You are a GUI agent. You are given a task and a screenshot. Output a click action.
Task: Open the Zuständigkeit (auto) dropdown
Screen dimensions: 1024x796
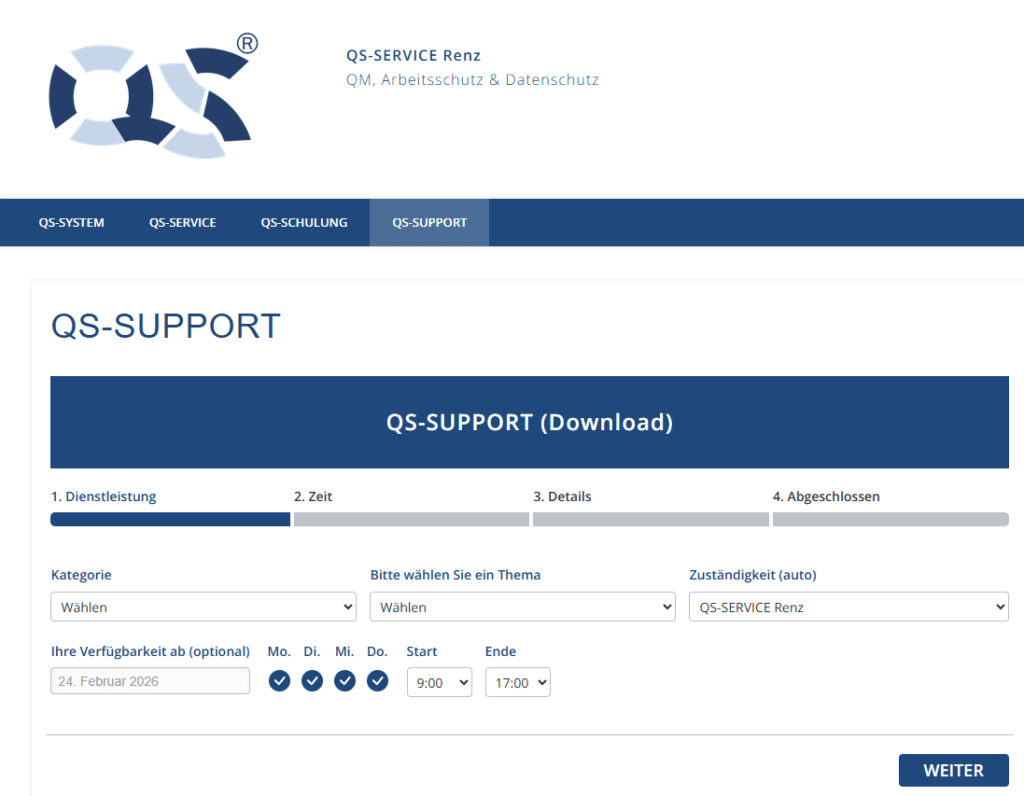(848, 607)
